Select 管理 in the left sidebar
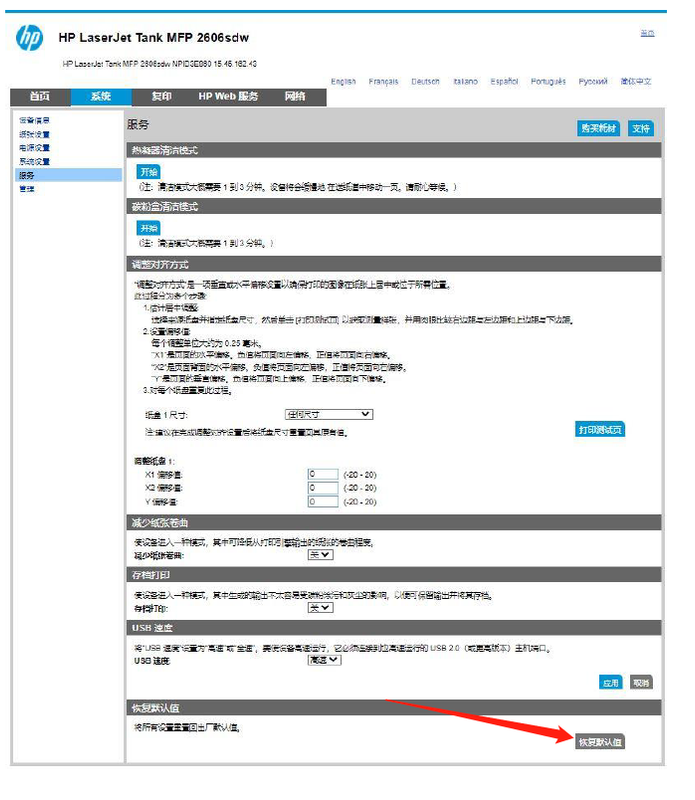The image size is (695, 800). 27,188
